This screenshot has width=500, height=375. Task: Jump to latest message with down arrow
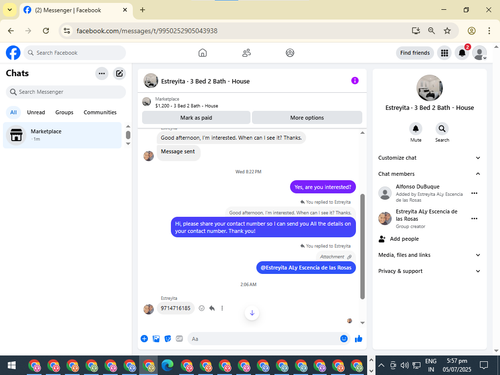(x=252, y=313)
